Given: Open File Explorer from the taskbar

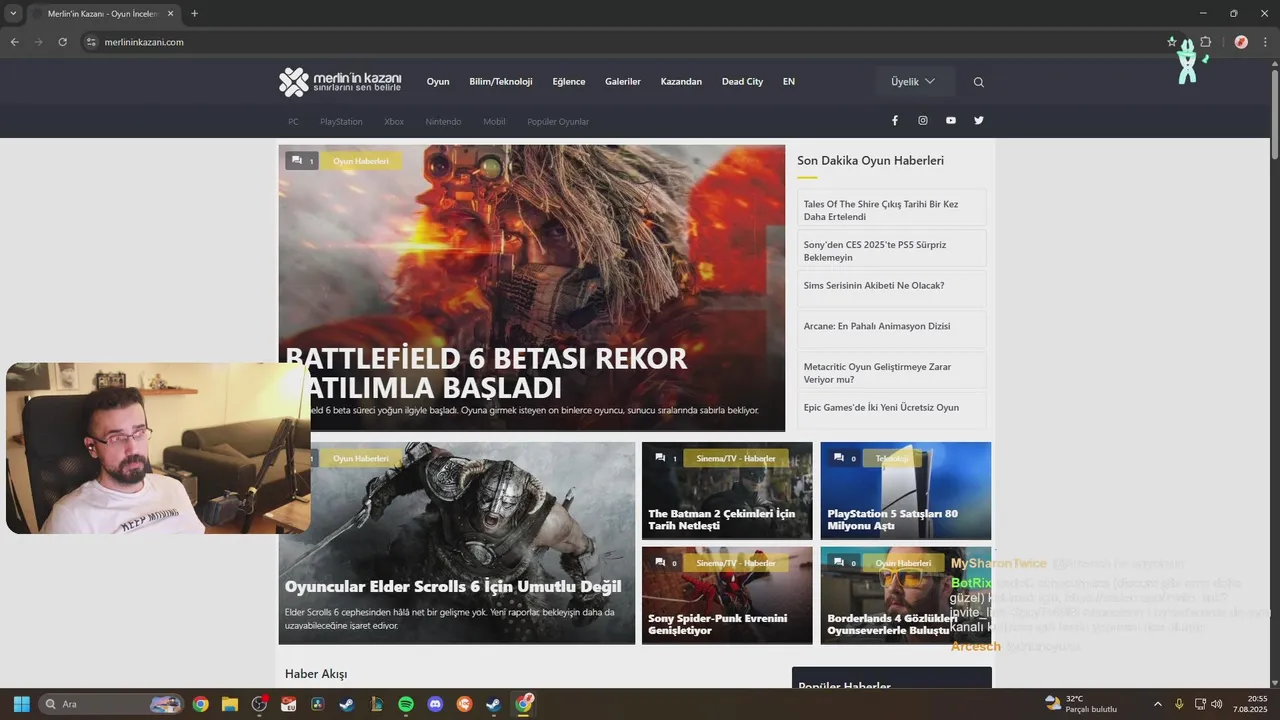Looking at the screenshot, I should pos(230,704).
